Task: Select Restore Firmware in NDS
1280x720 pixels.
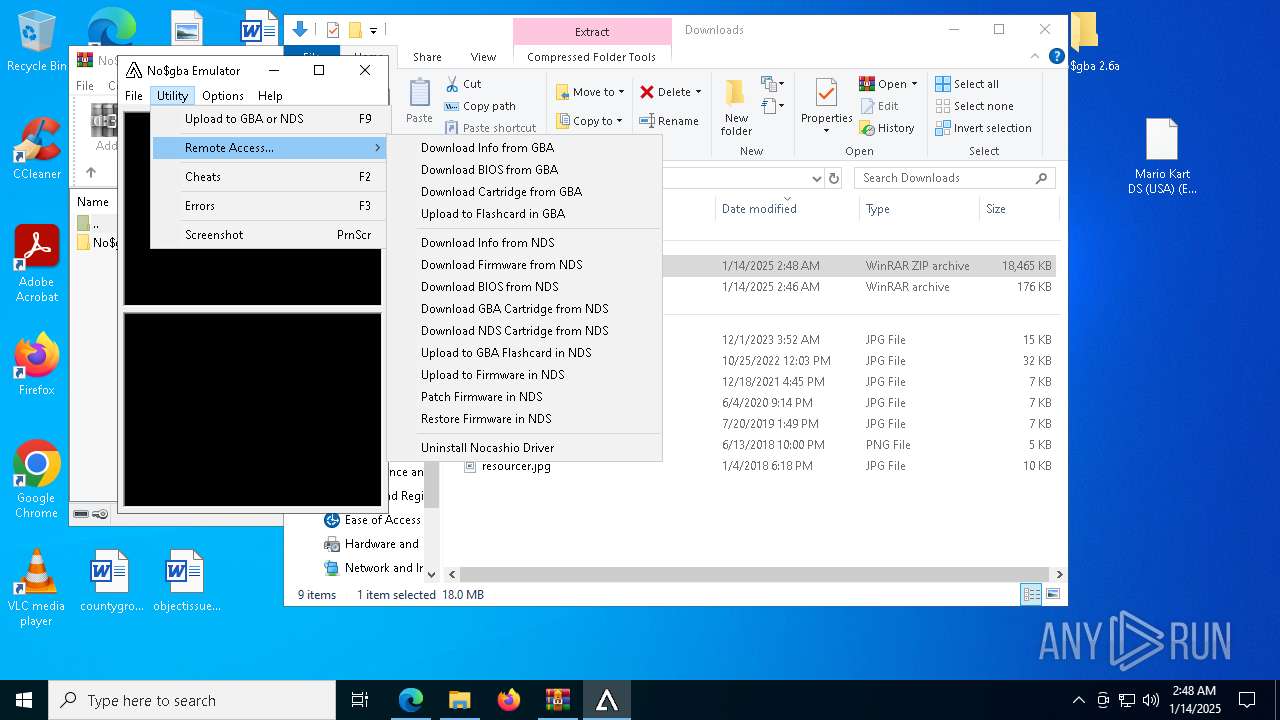Action: pyautogui.click(x=525, y=419)
